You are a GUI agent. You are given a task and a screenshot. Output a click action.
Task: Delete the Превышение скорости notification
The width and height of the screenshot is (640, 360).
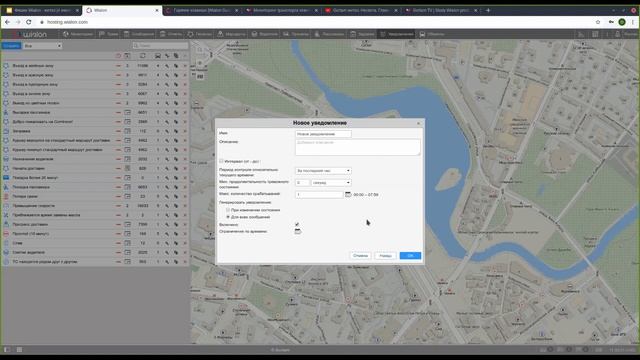(x=185, y=206)
